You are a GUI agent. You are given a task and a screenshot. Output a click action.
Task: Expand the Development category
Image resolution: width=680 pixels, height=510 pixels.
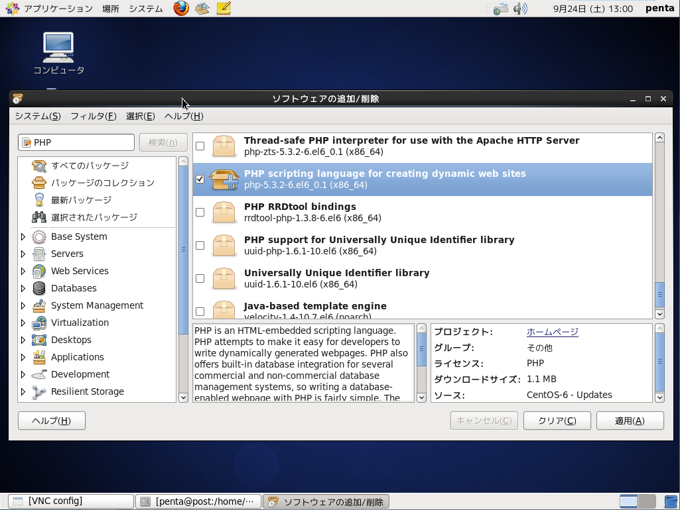[x=23, y=374]
